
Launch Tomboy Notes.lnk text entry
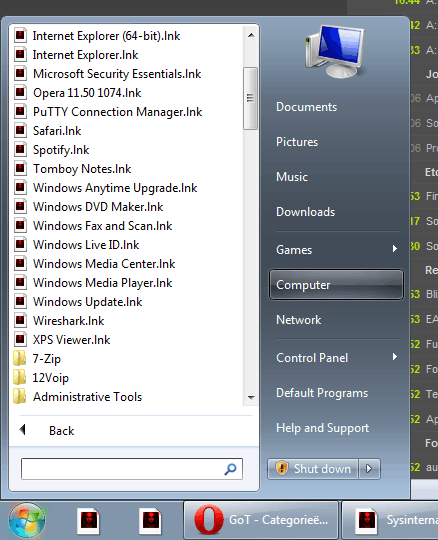(82, 169)
